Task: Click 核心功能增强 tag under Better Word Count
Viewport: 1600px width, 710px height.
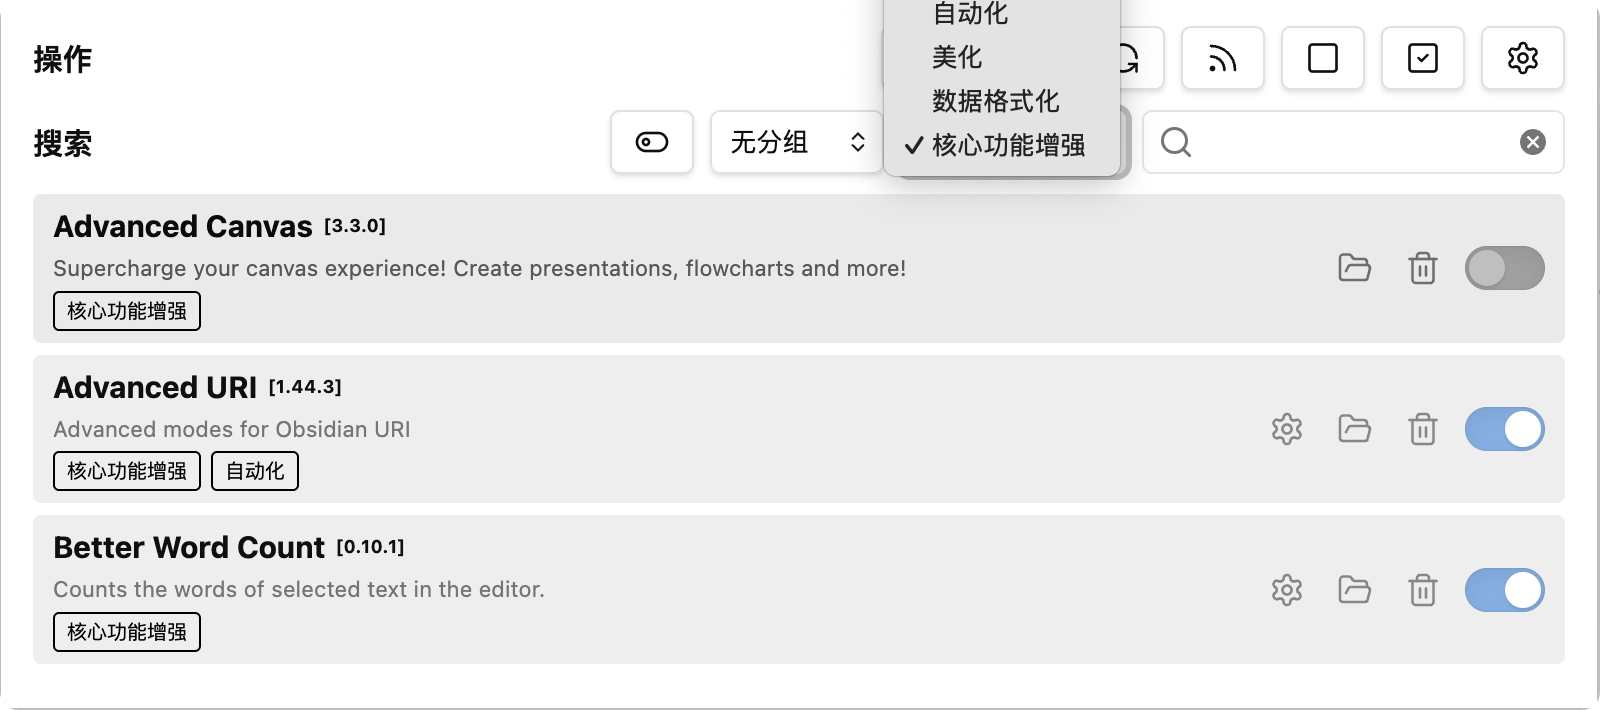Action: tap(127, 632)
